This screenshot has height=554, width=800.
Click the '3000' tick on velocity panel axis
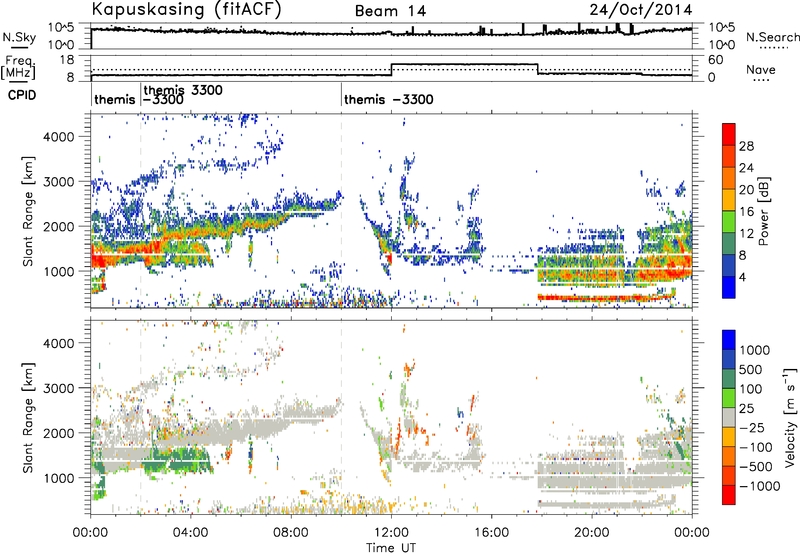(x=58, y=388)
